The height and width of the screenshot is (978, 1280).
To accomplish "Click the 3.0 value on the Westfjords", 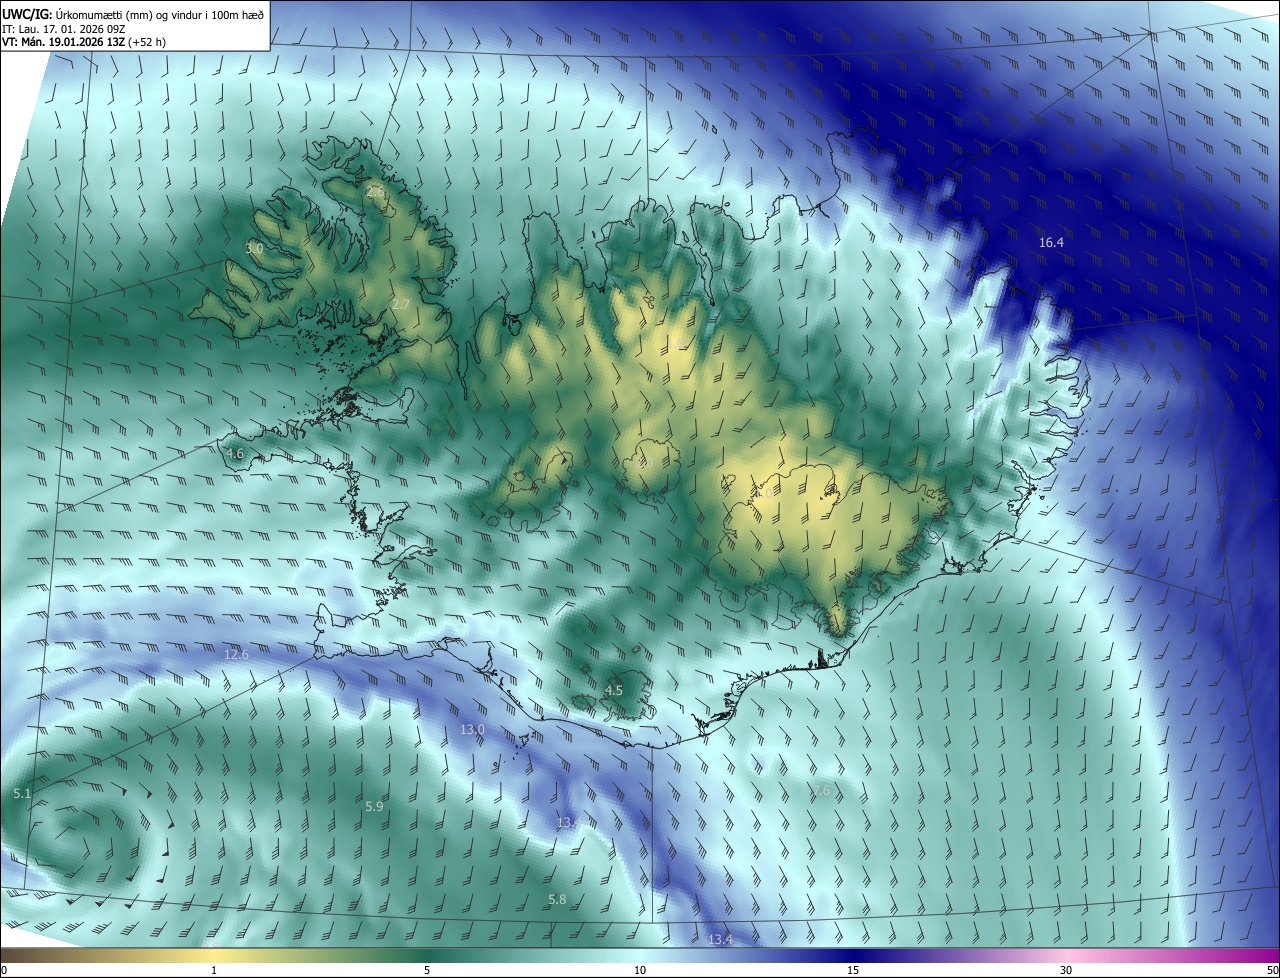I will [255, 248].
